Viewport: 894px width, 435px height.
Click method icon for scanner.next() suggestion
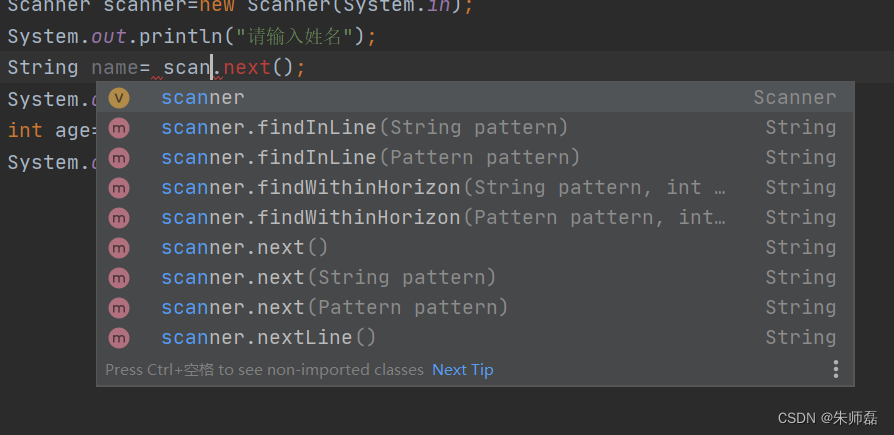(119, 248)
